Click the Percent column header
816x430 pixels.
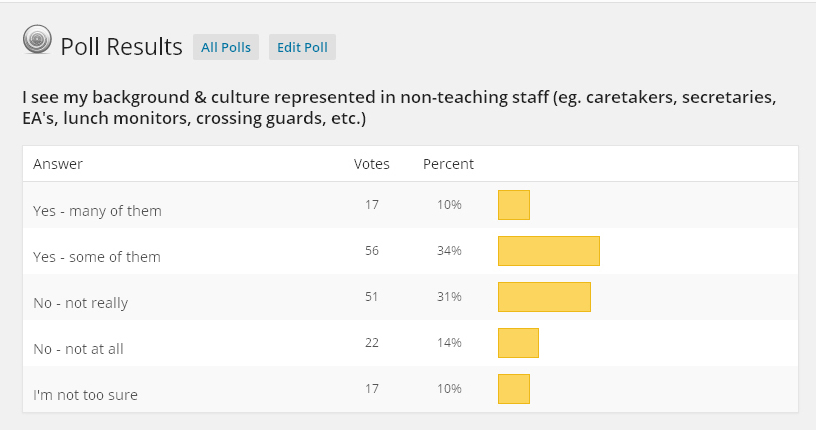coord(448,164)
